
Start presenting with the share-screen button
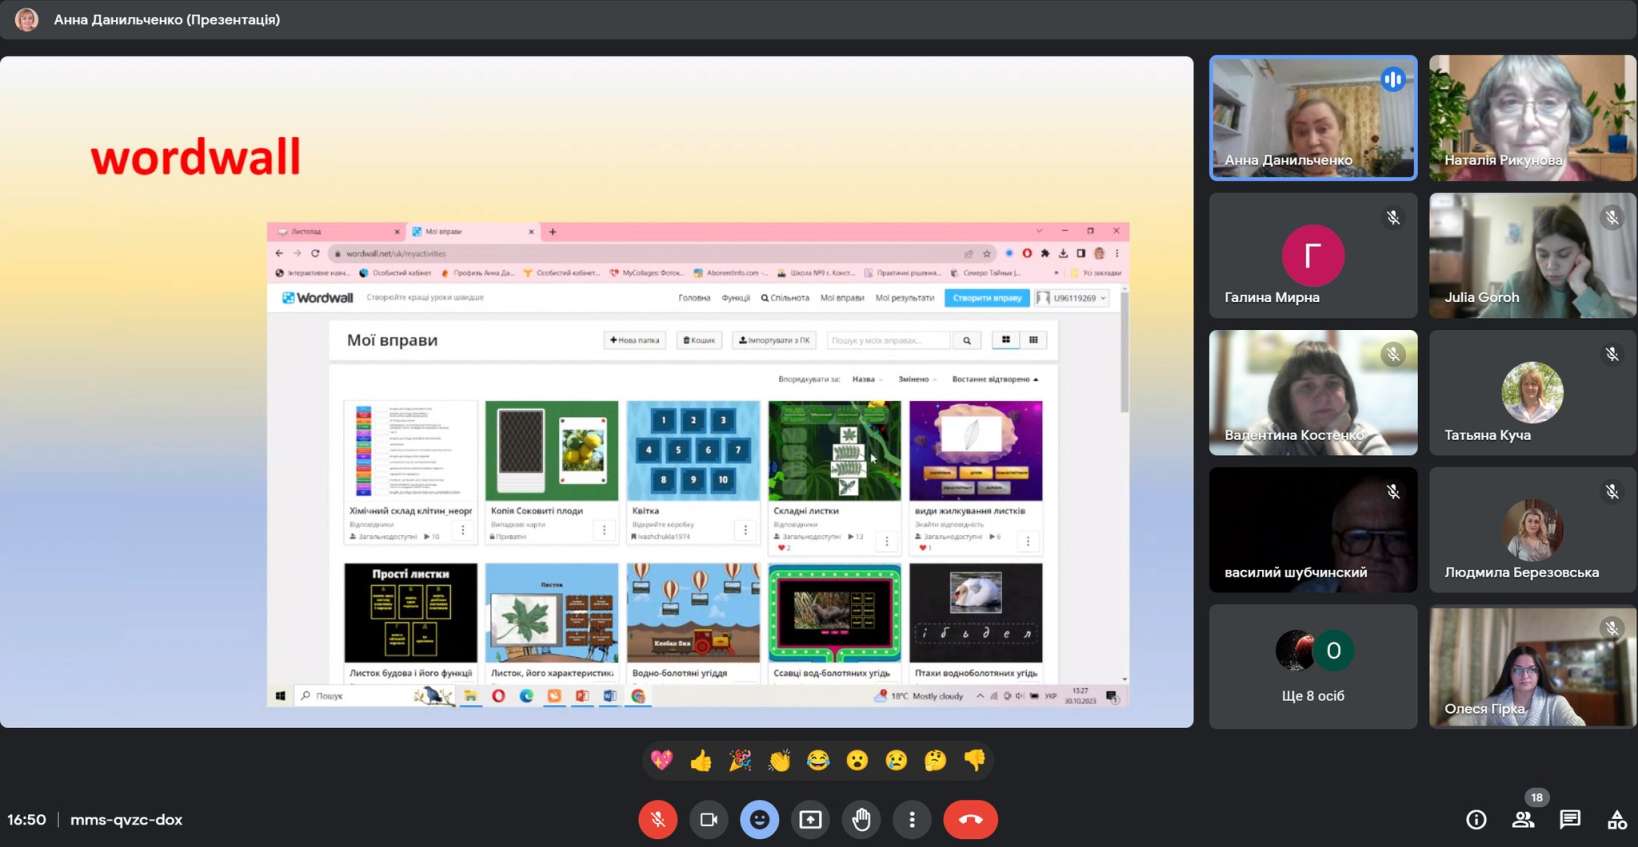[x=810, y=819]
